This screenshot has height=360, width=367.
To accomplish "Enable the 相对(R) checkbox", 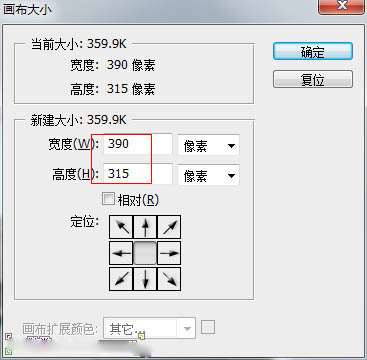I will click(108, 199).
